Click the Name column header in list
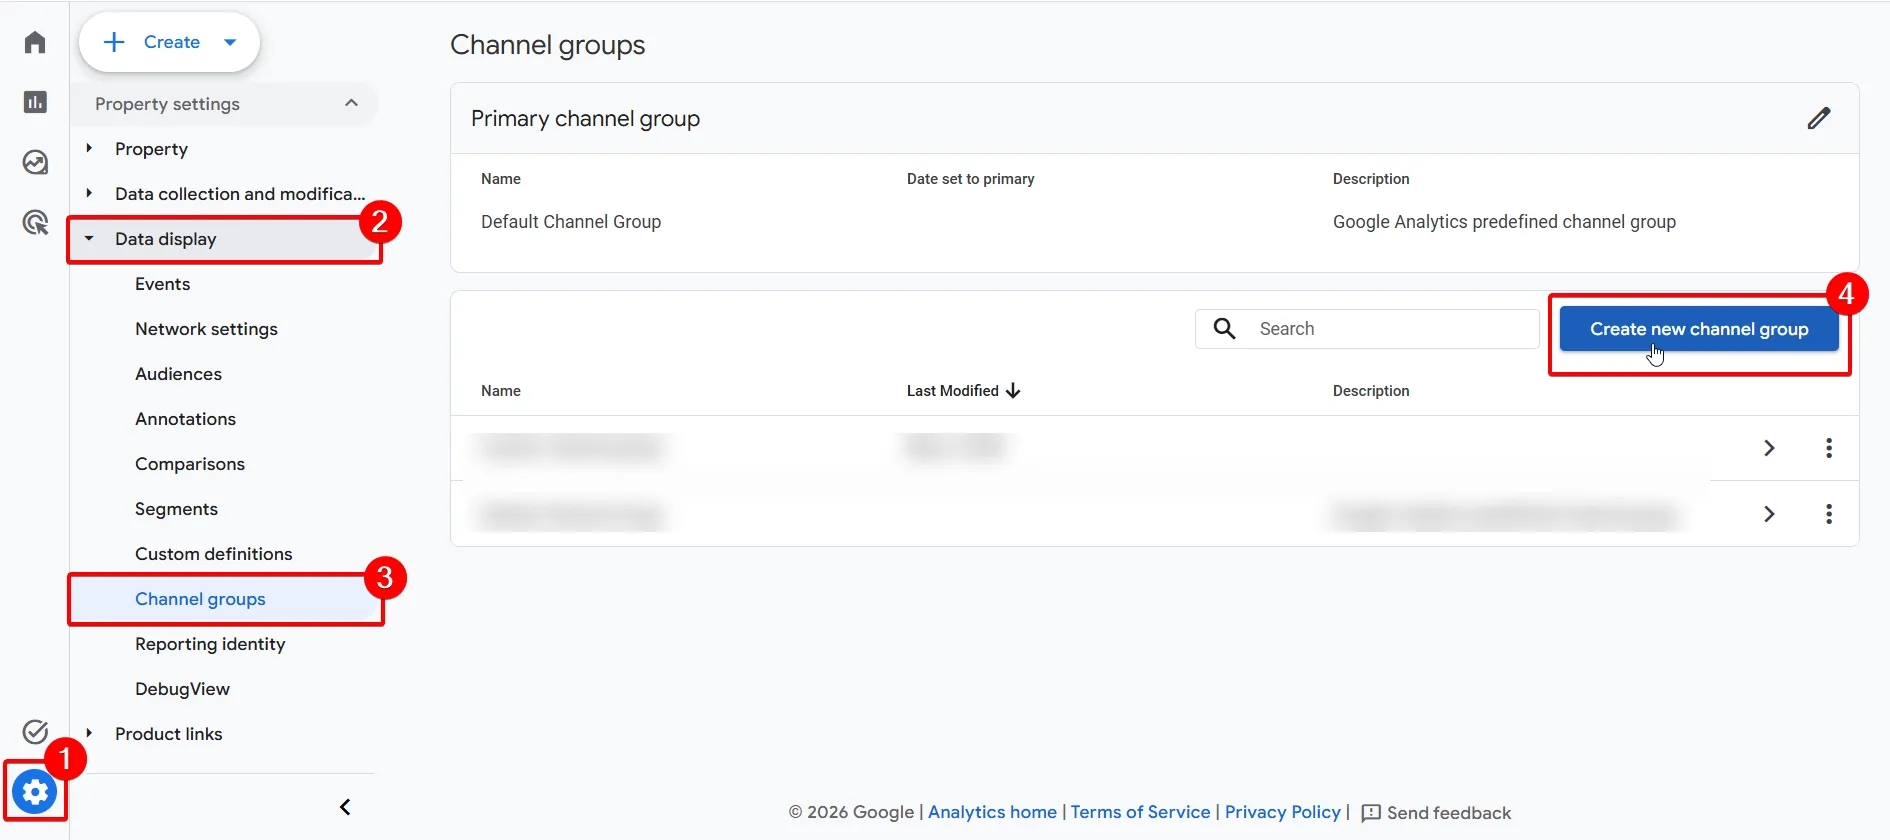Viewport: 1890px width, 840px height. (501, 391)
